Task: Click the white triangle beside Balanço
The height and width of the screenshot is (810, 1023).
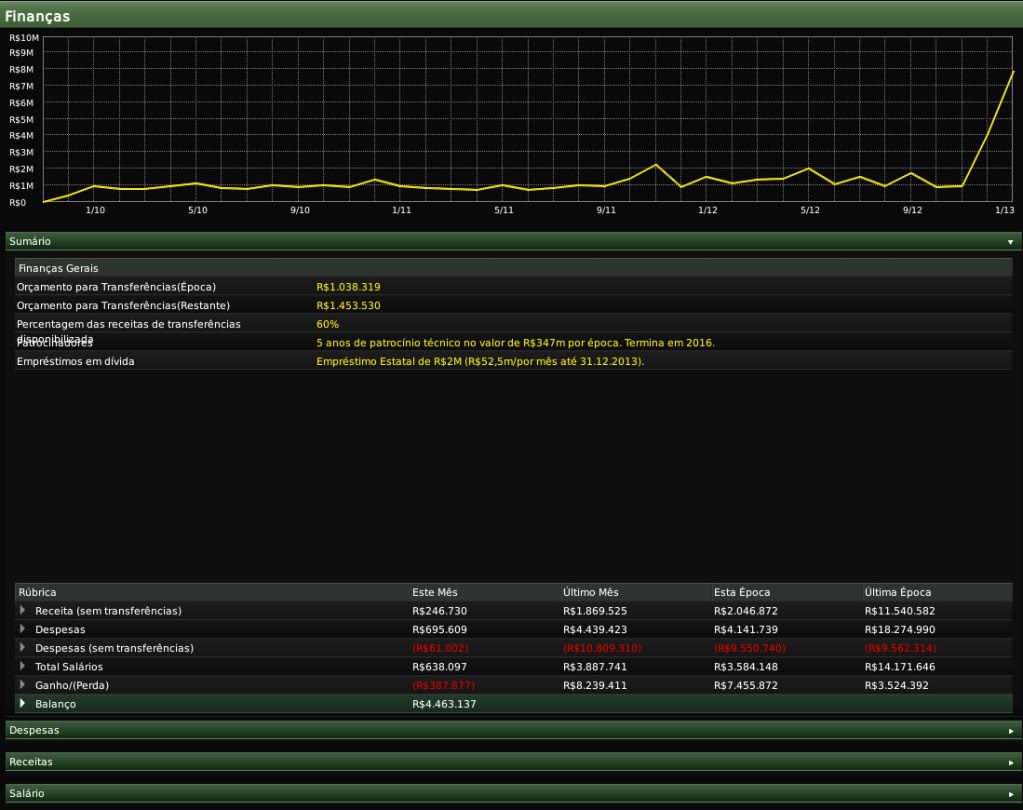Action: click(x=23, y=704)
